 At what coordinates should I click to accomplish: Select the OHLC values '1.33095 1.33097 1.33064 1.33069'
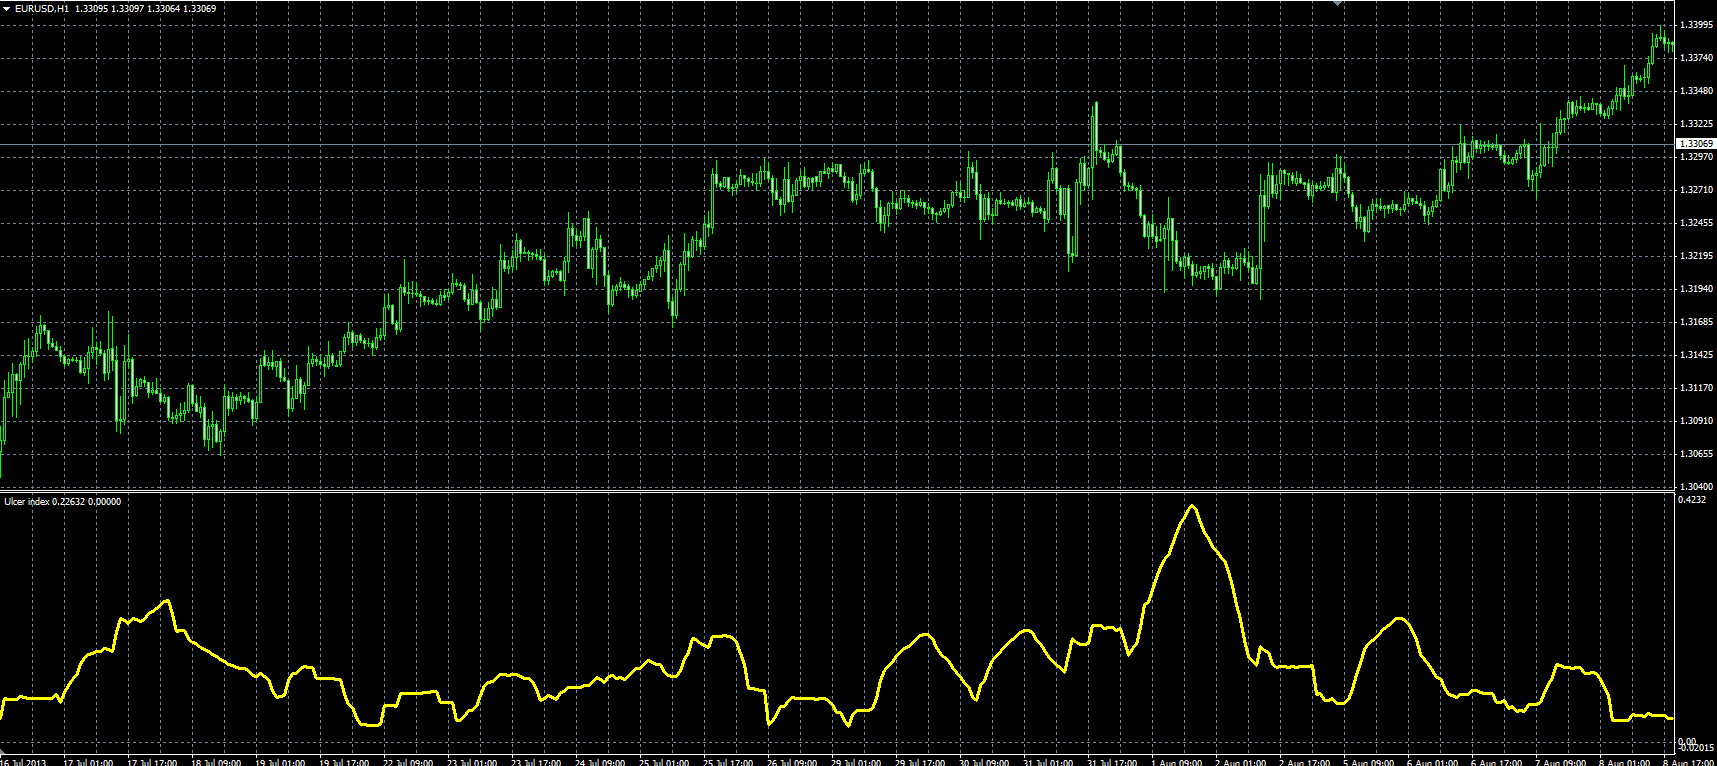tap(146, 9)
